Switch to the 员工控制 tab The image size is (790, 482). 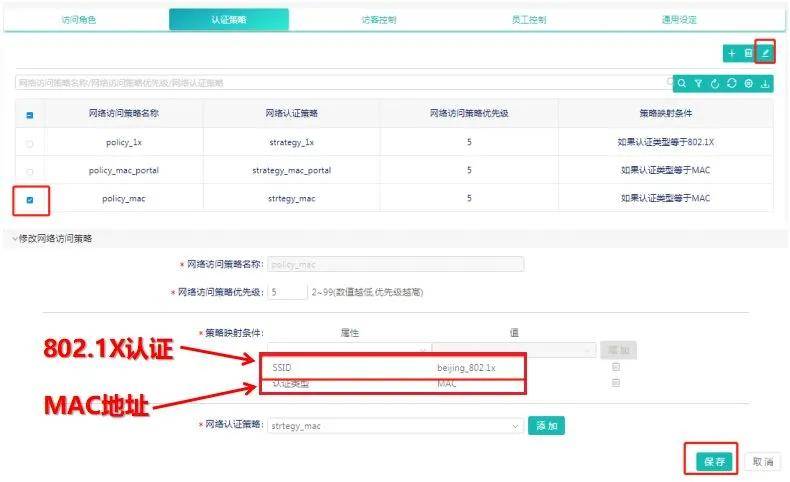[529, 20]
